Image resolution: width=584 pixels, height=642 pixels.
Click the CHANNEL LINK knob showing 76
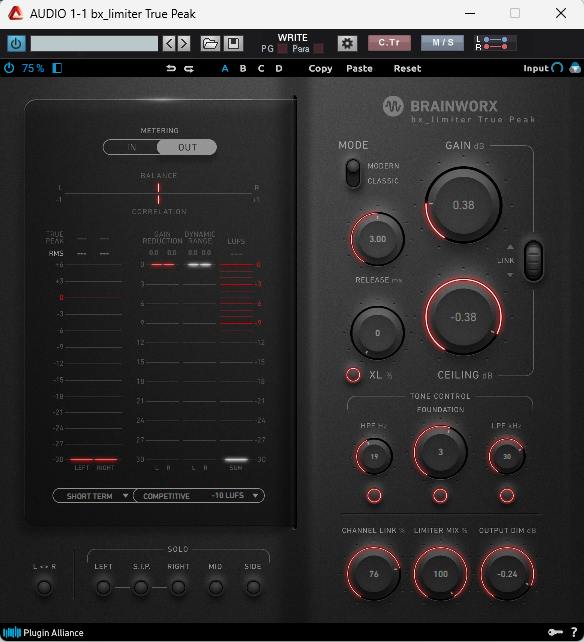[373, 574]
